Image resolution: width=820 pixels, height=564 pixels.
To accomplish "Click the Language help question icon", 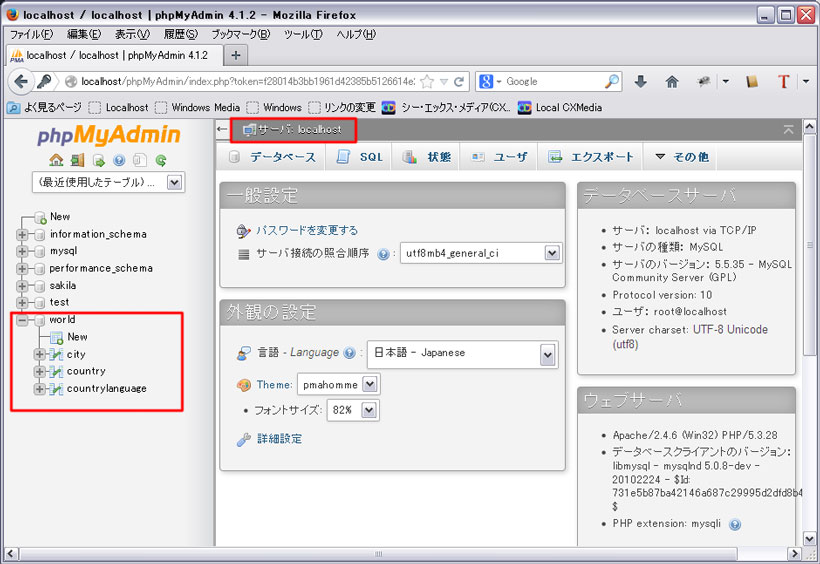I will click(349, 353).
